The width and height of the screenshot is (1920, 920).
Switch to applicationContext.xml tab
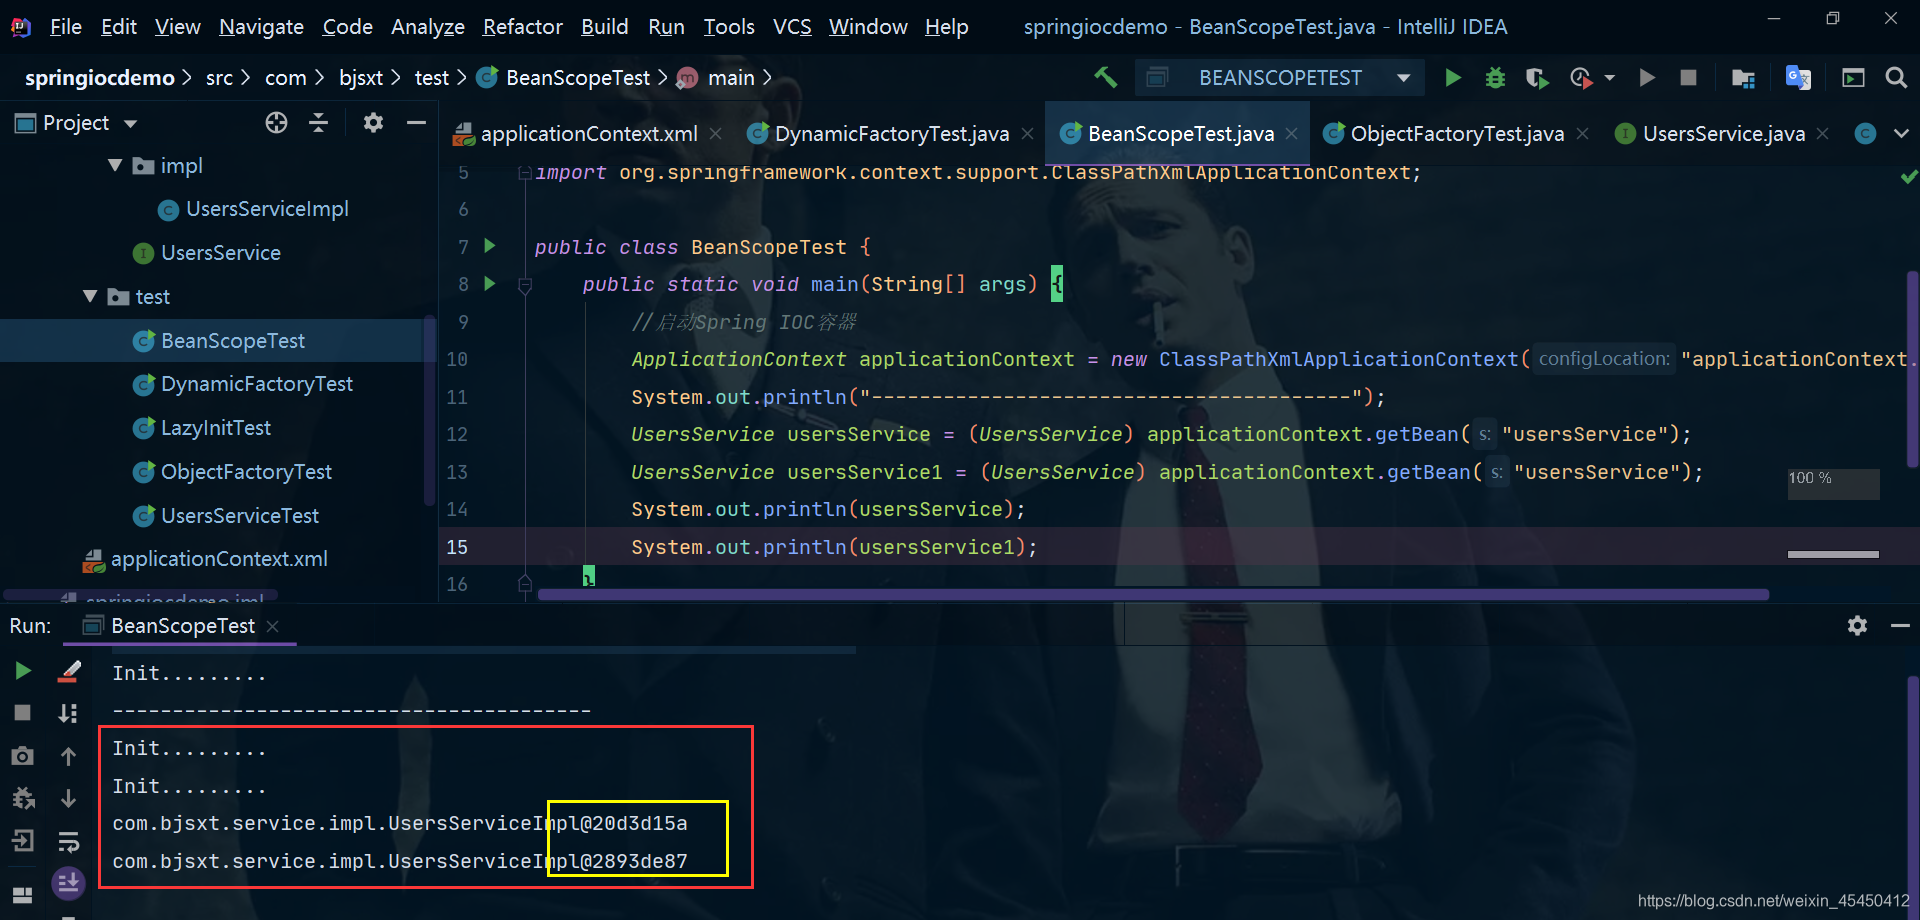coord(589,134)
